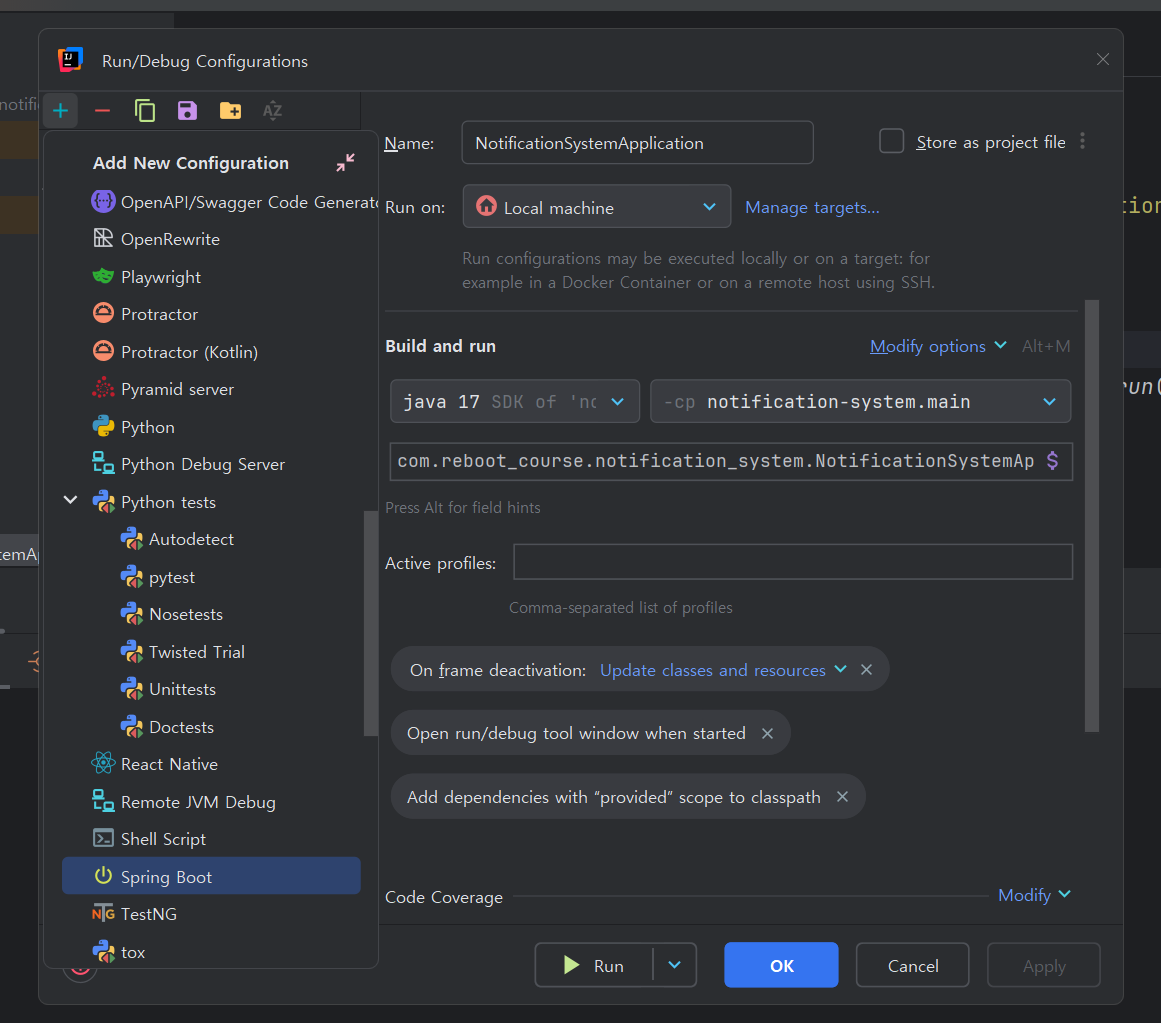Click the Active profiles input field

coord(792,563)
